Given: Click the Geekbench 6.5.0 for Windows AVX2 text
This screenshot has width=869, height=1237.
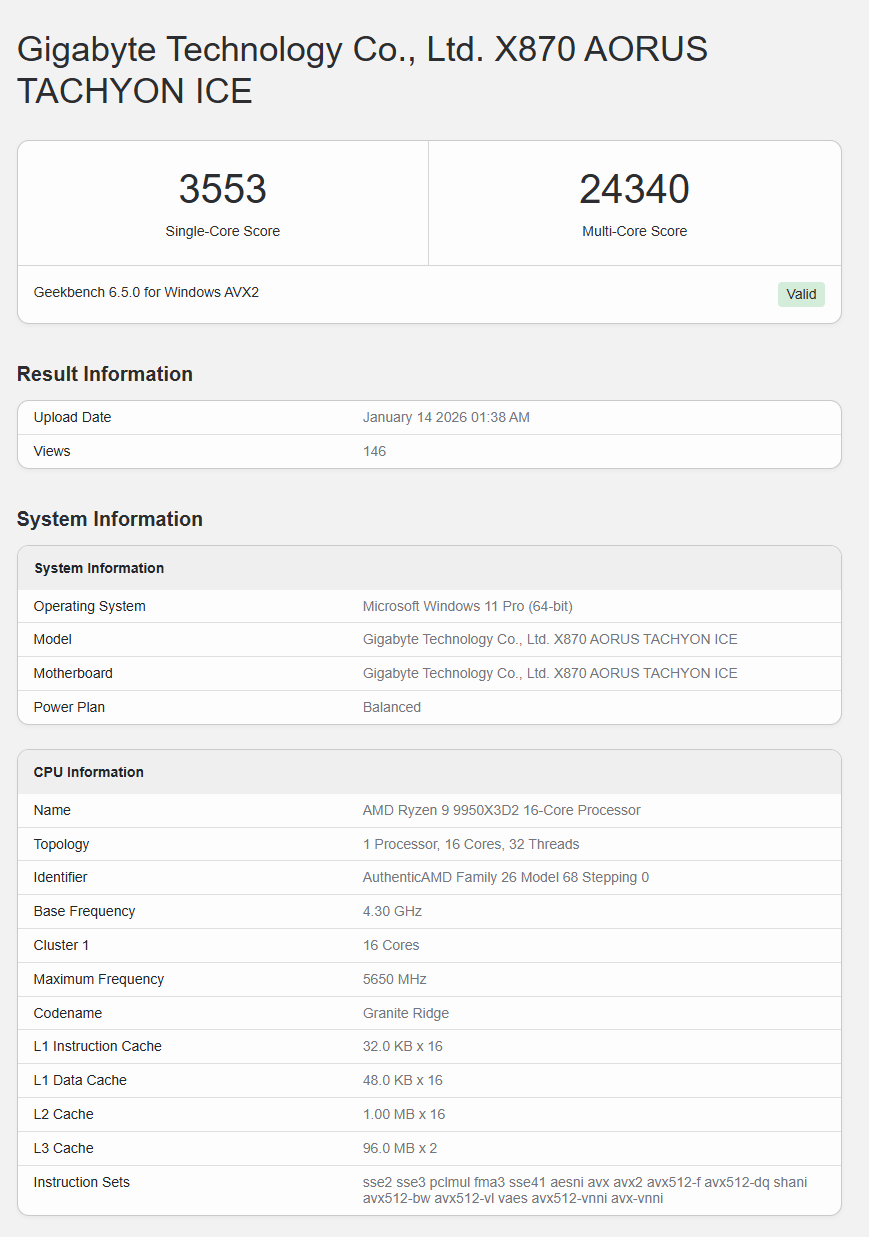Looking at the screenshot, I should coord(146,292).
